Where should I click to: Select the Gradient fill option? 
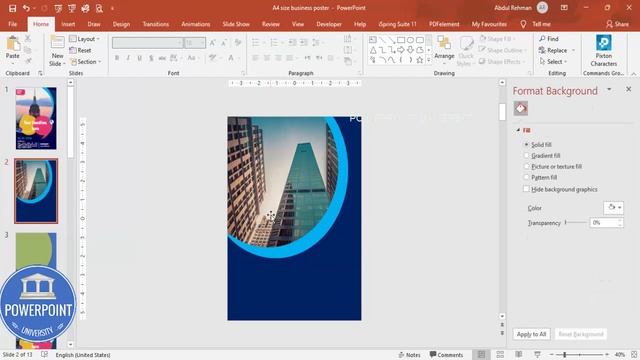pos(542,156)
